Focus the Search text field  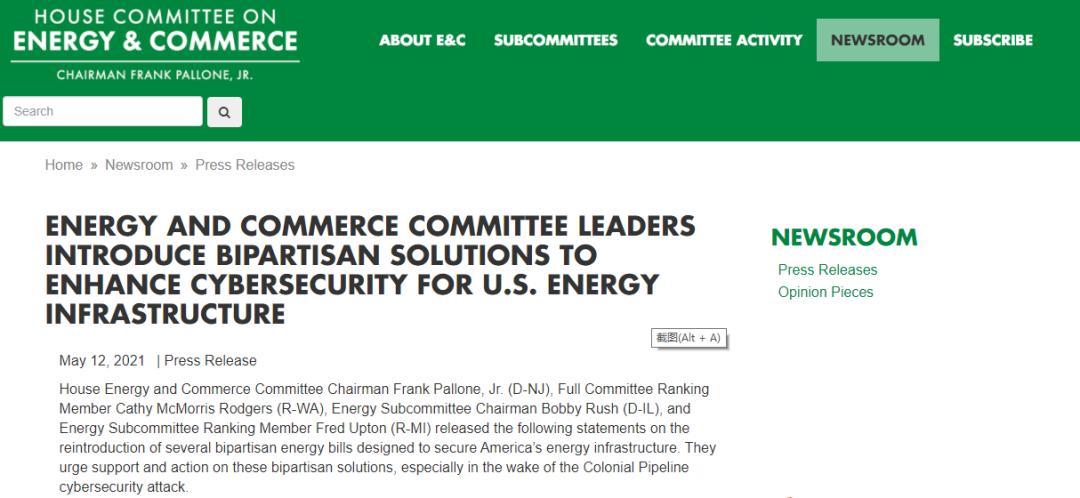pos(103,112)
